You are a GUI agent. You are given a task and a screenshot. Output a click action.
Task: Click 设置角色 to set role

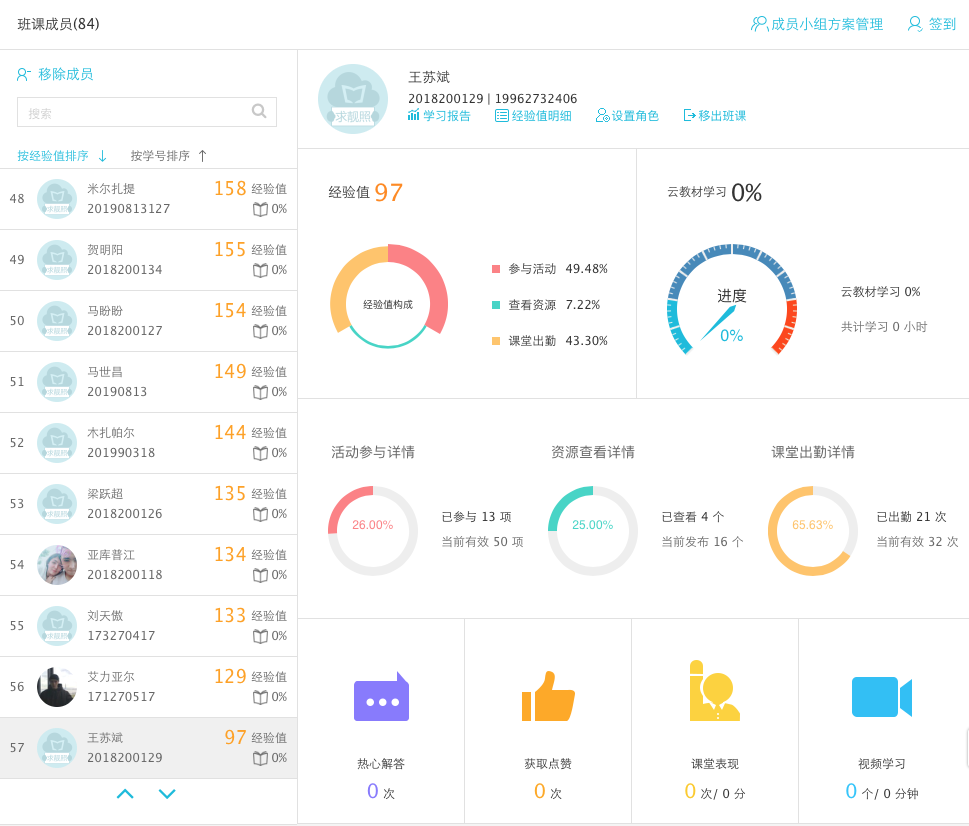[x=627, y=116]
